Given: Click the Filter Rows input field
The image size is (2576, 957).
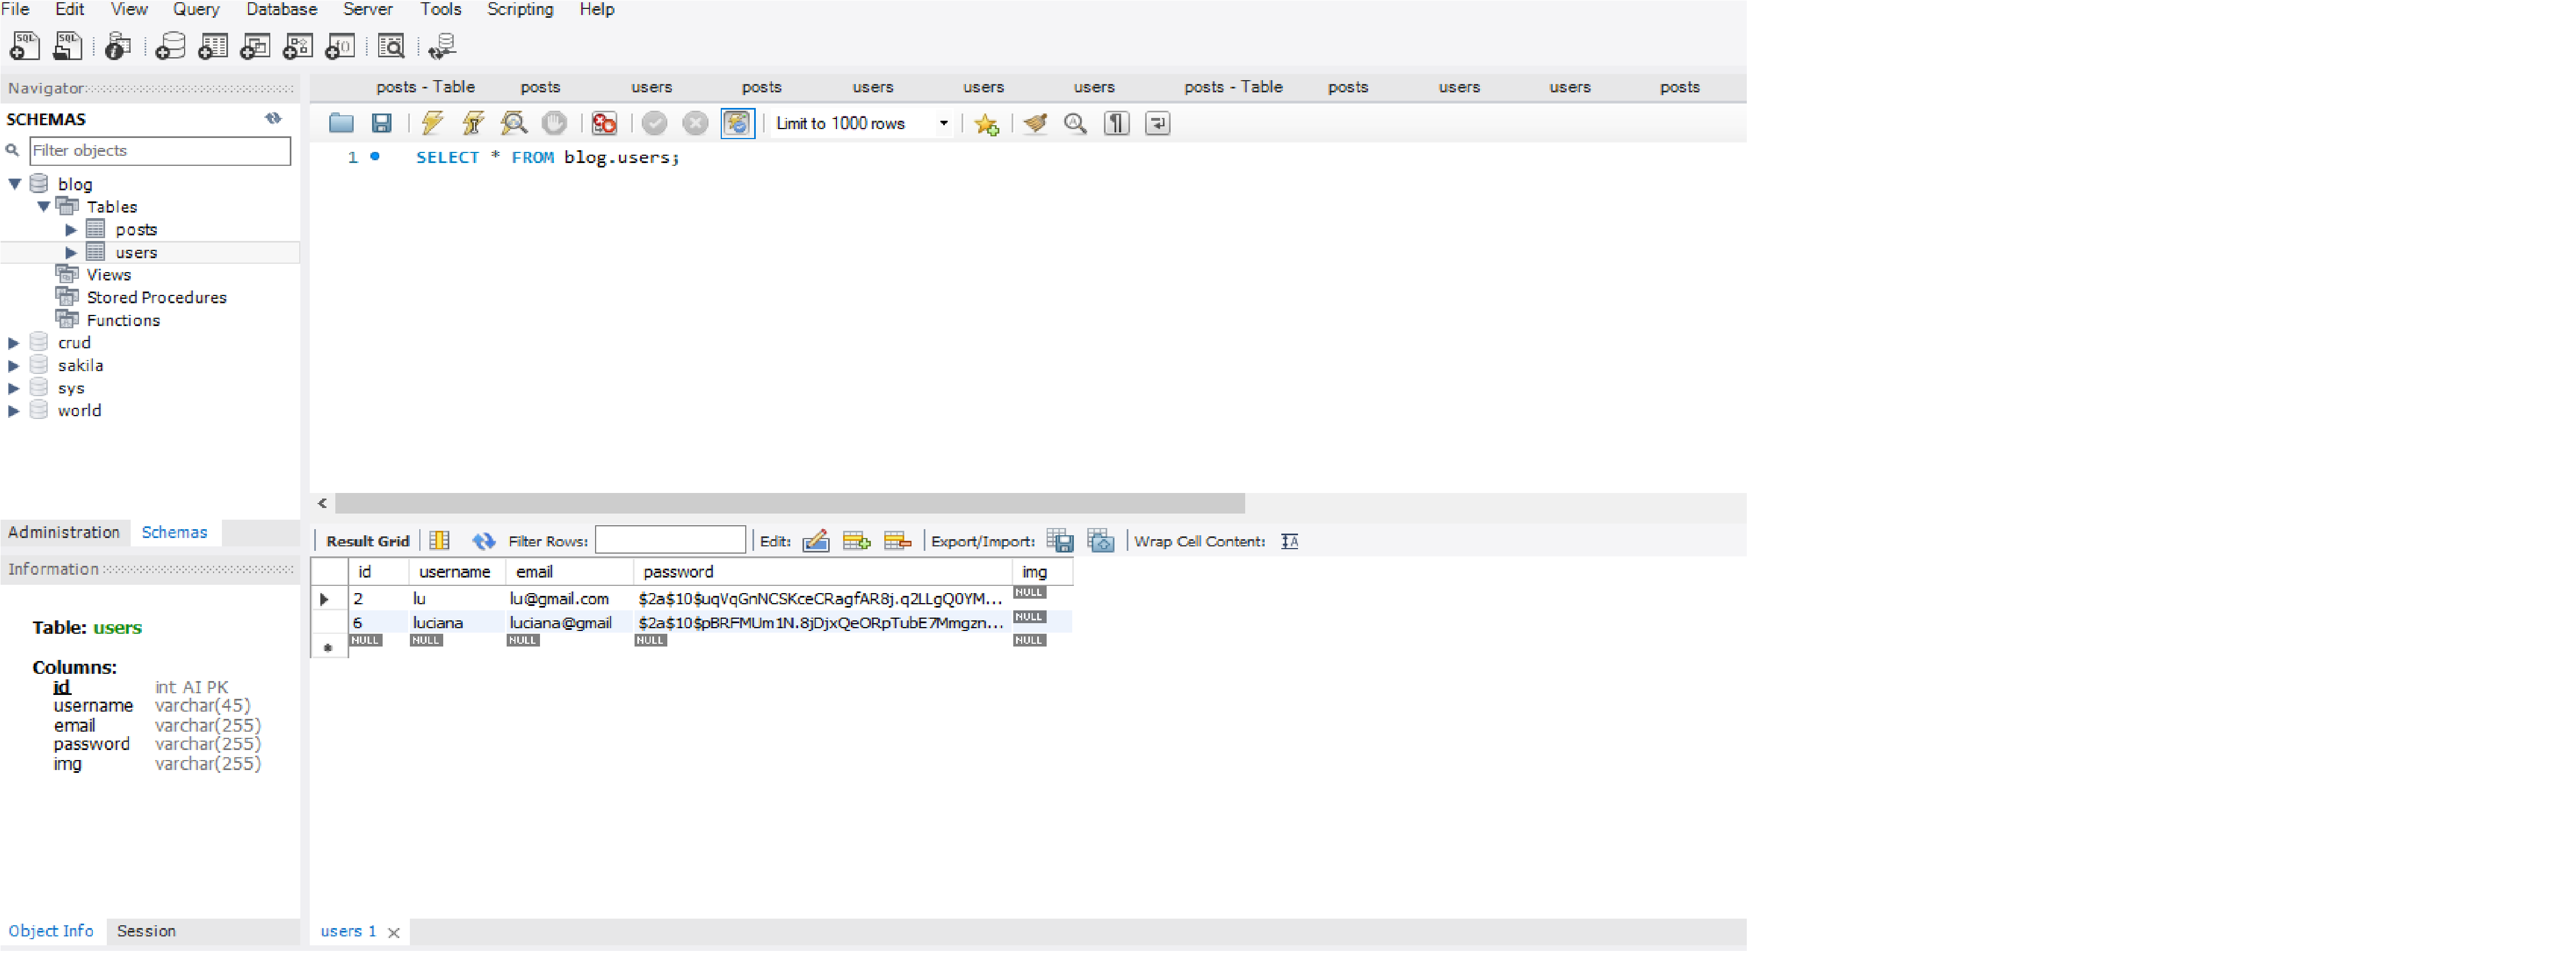Looking at the screenshot, I should click(670, 540).
